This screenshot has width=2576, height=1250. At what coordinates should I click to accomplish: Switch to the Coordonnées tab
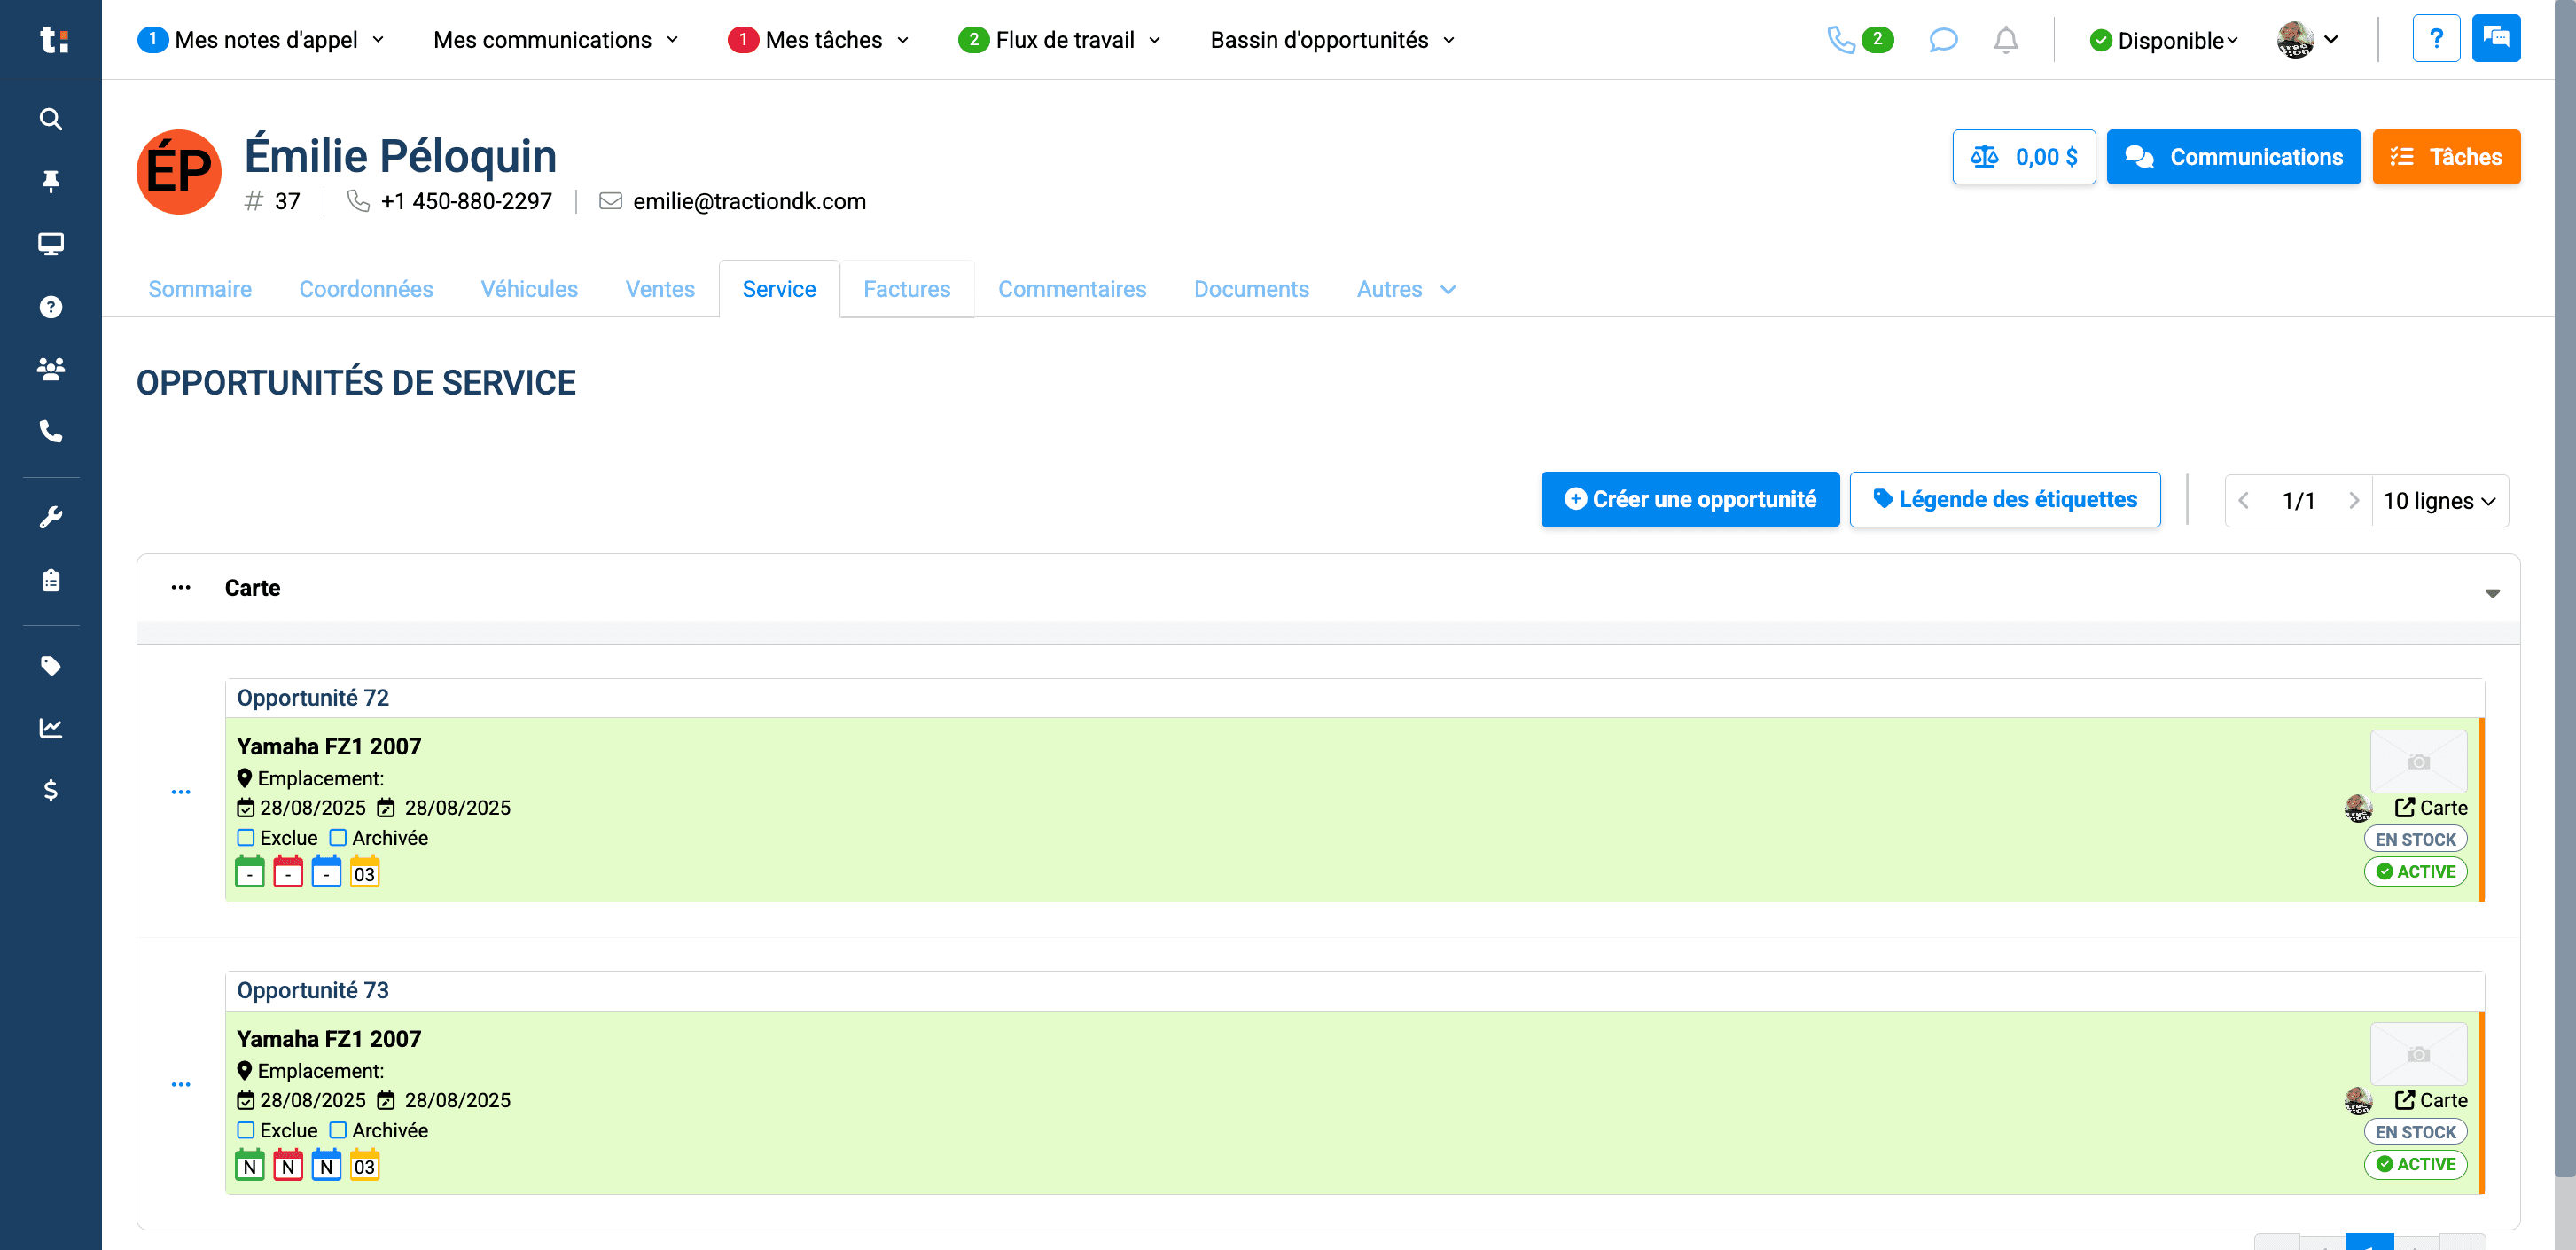366,289
